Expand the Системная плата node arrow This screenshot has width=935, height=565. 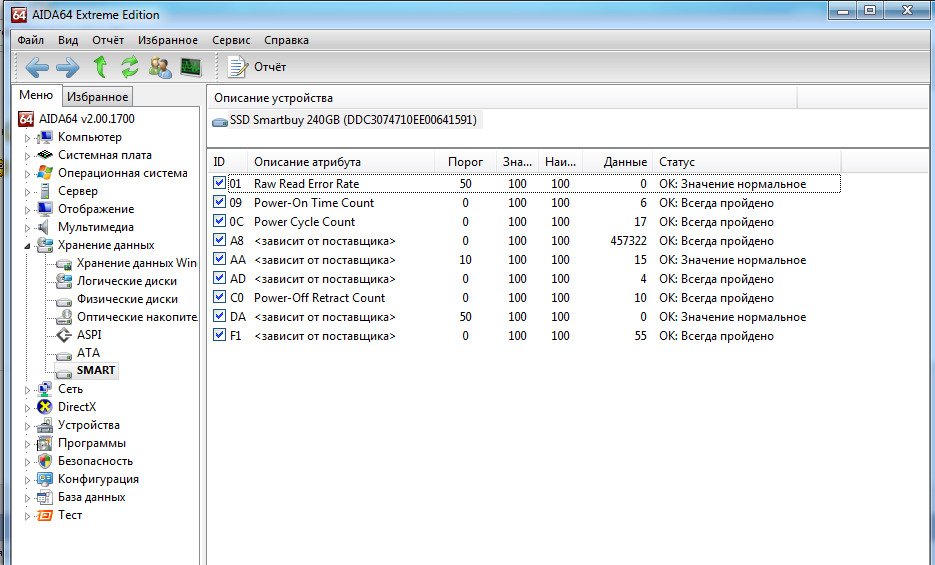click(27, 156)
